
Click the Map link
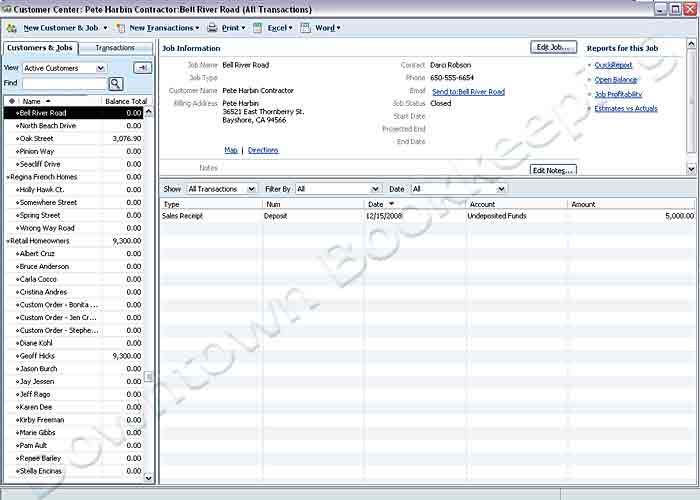231,150
